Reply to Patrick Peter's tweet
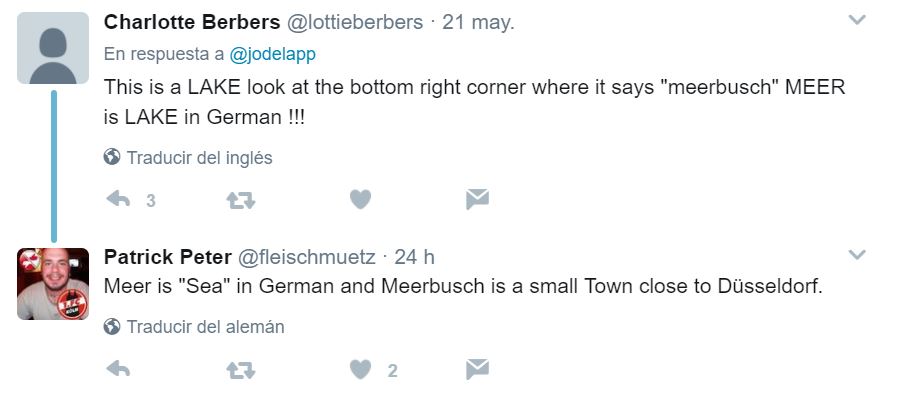The height and width of the screenshot is (395, 904). 118,369
